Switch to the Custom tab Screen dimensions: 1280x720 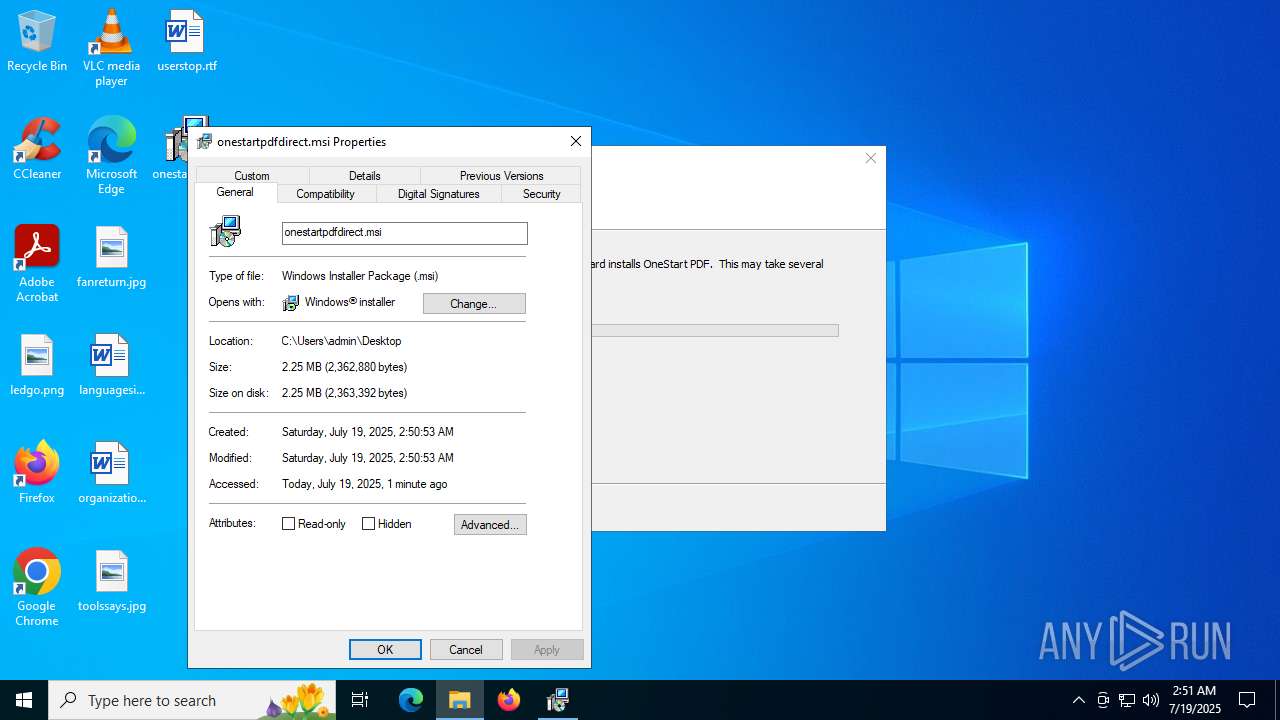click(252, 176)
